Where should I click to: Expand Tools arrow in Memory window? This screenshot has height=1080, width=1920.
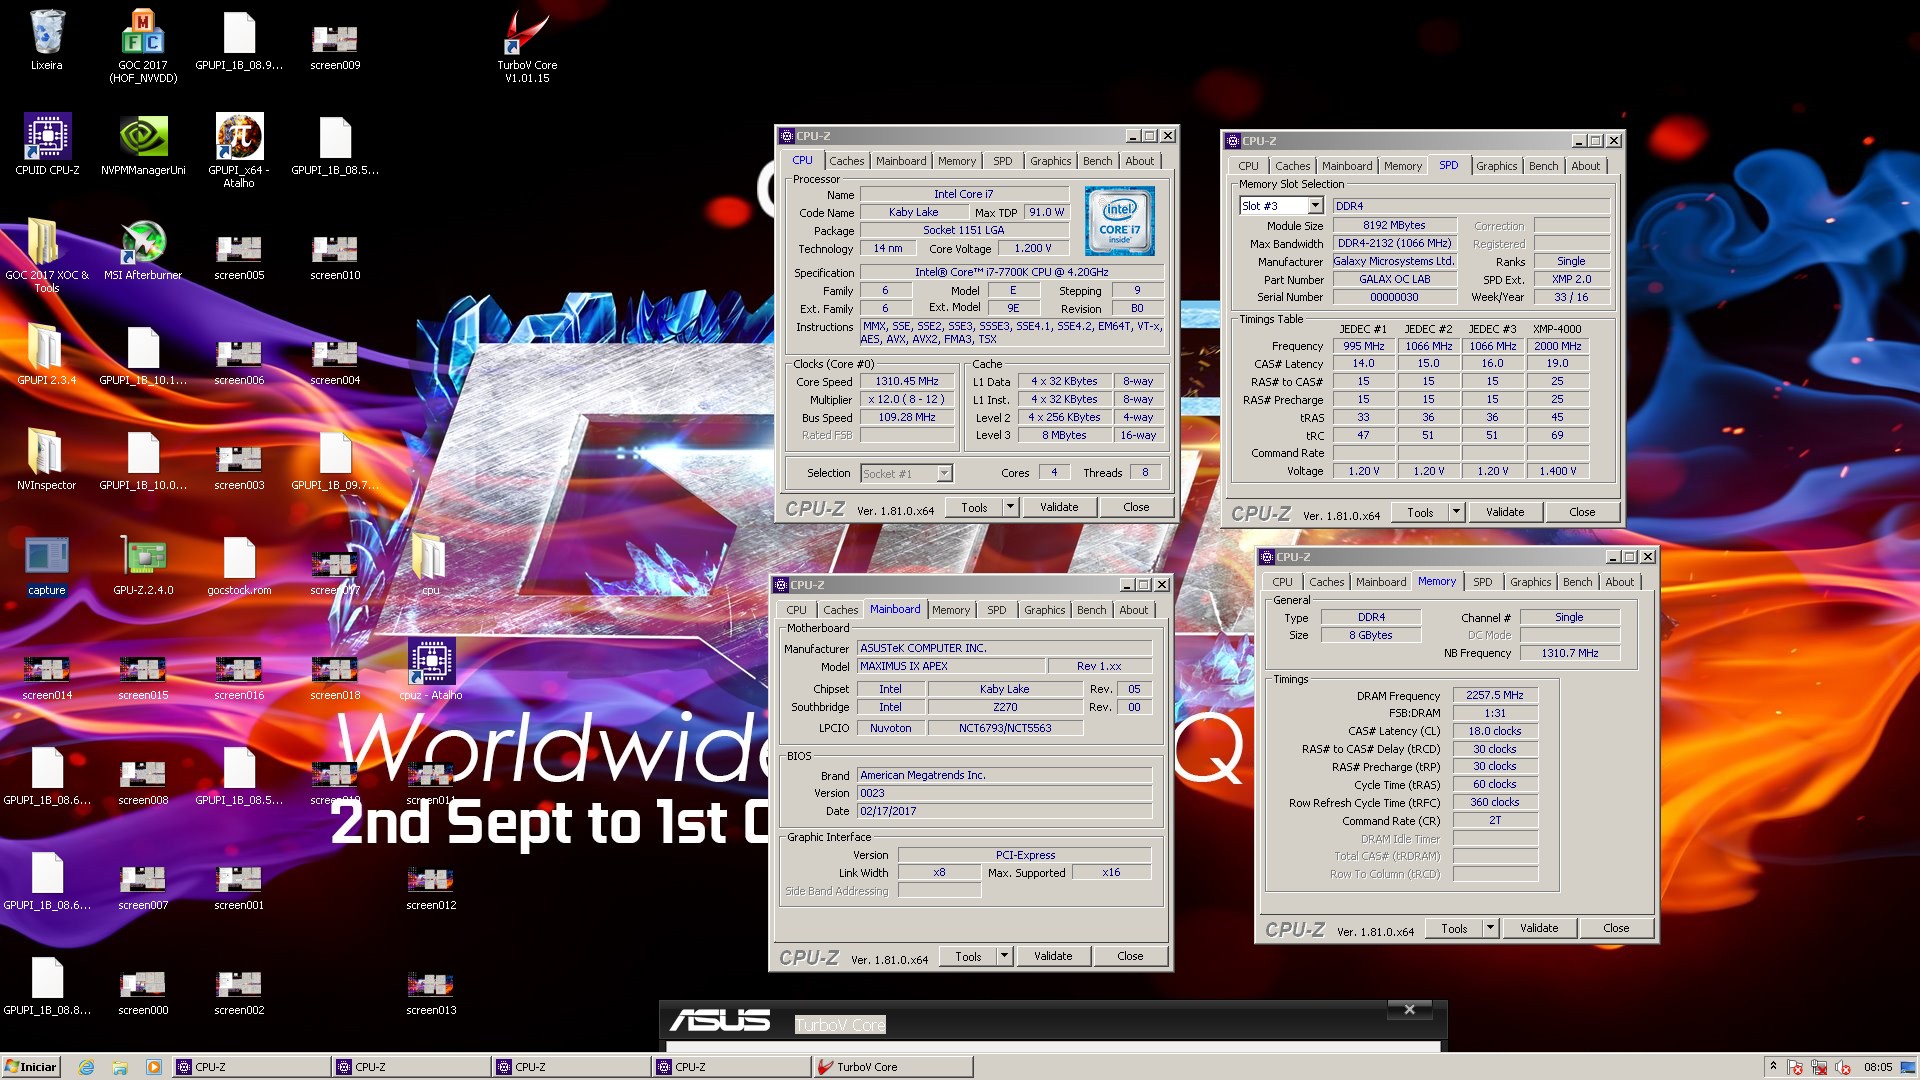click(x=1490, y=928)
